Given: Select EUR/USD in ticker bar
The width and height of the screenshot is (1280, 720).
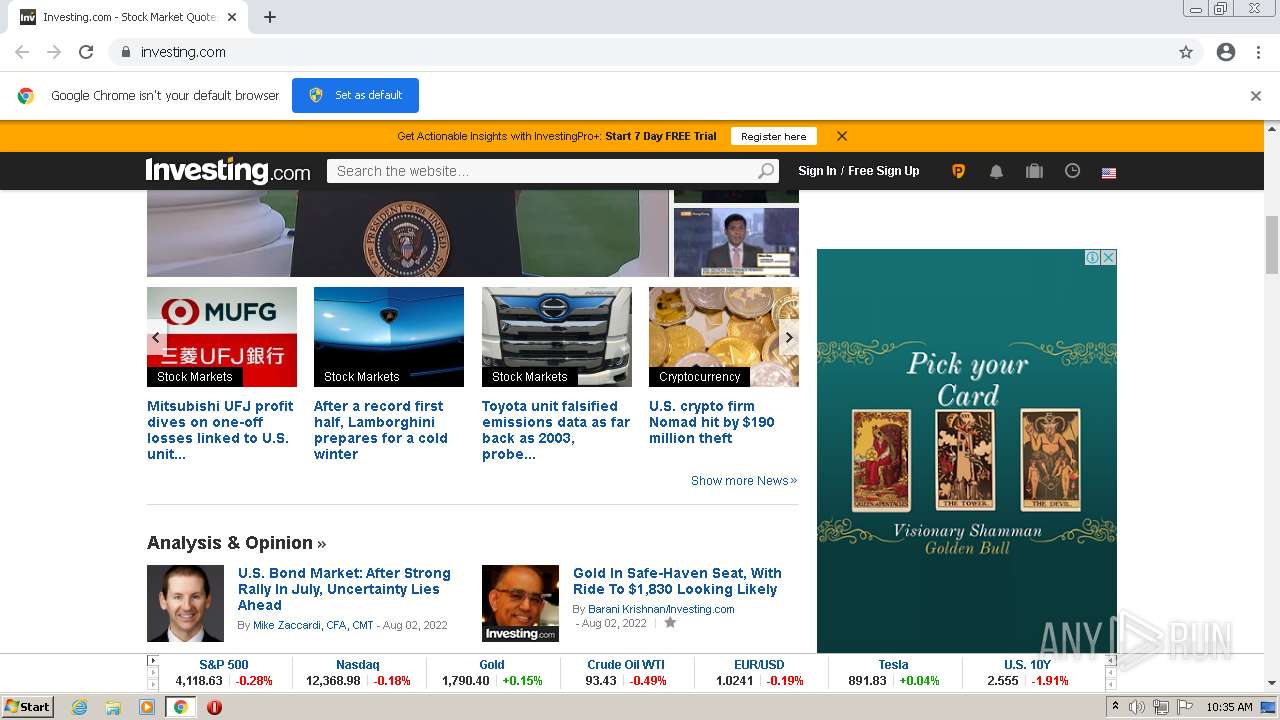Looking at the screenshot, I should (x=759, y=664).
